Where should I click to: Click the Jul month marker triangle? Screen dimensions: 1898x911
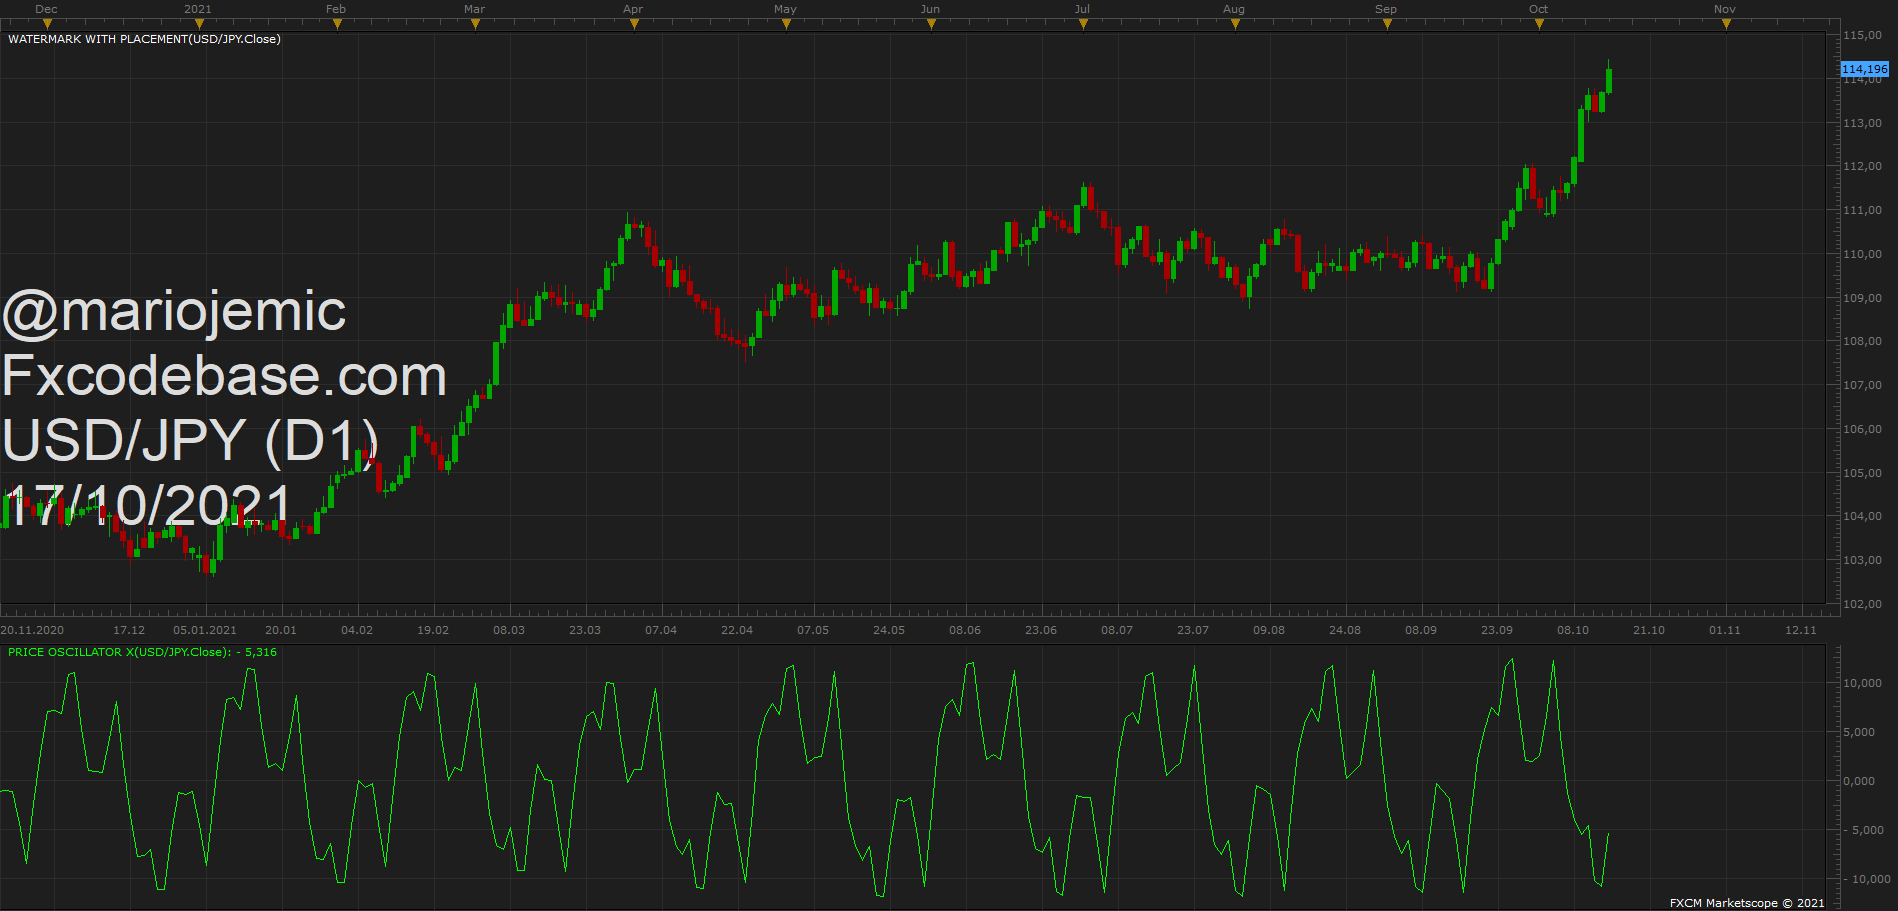point(1083,24)
